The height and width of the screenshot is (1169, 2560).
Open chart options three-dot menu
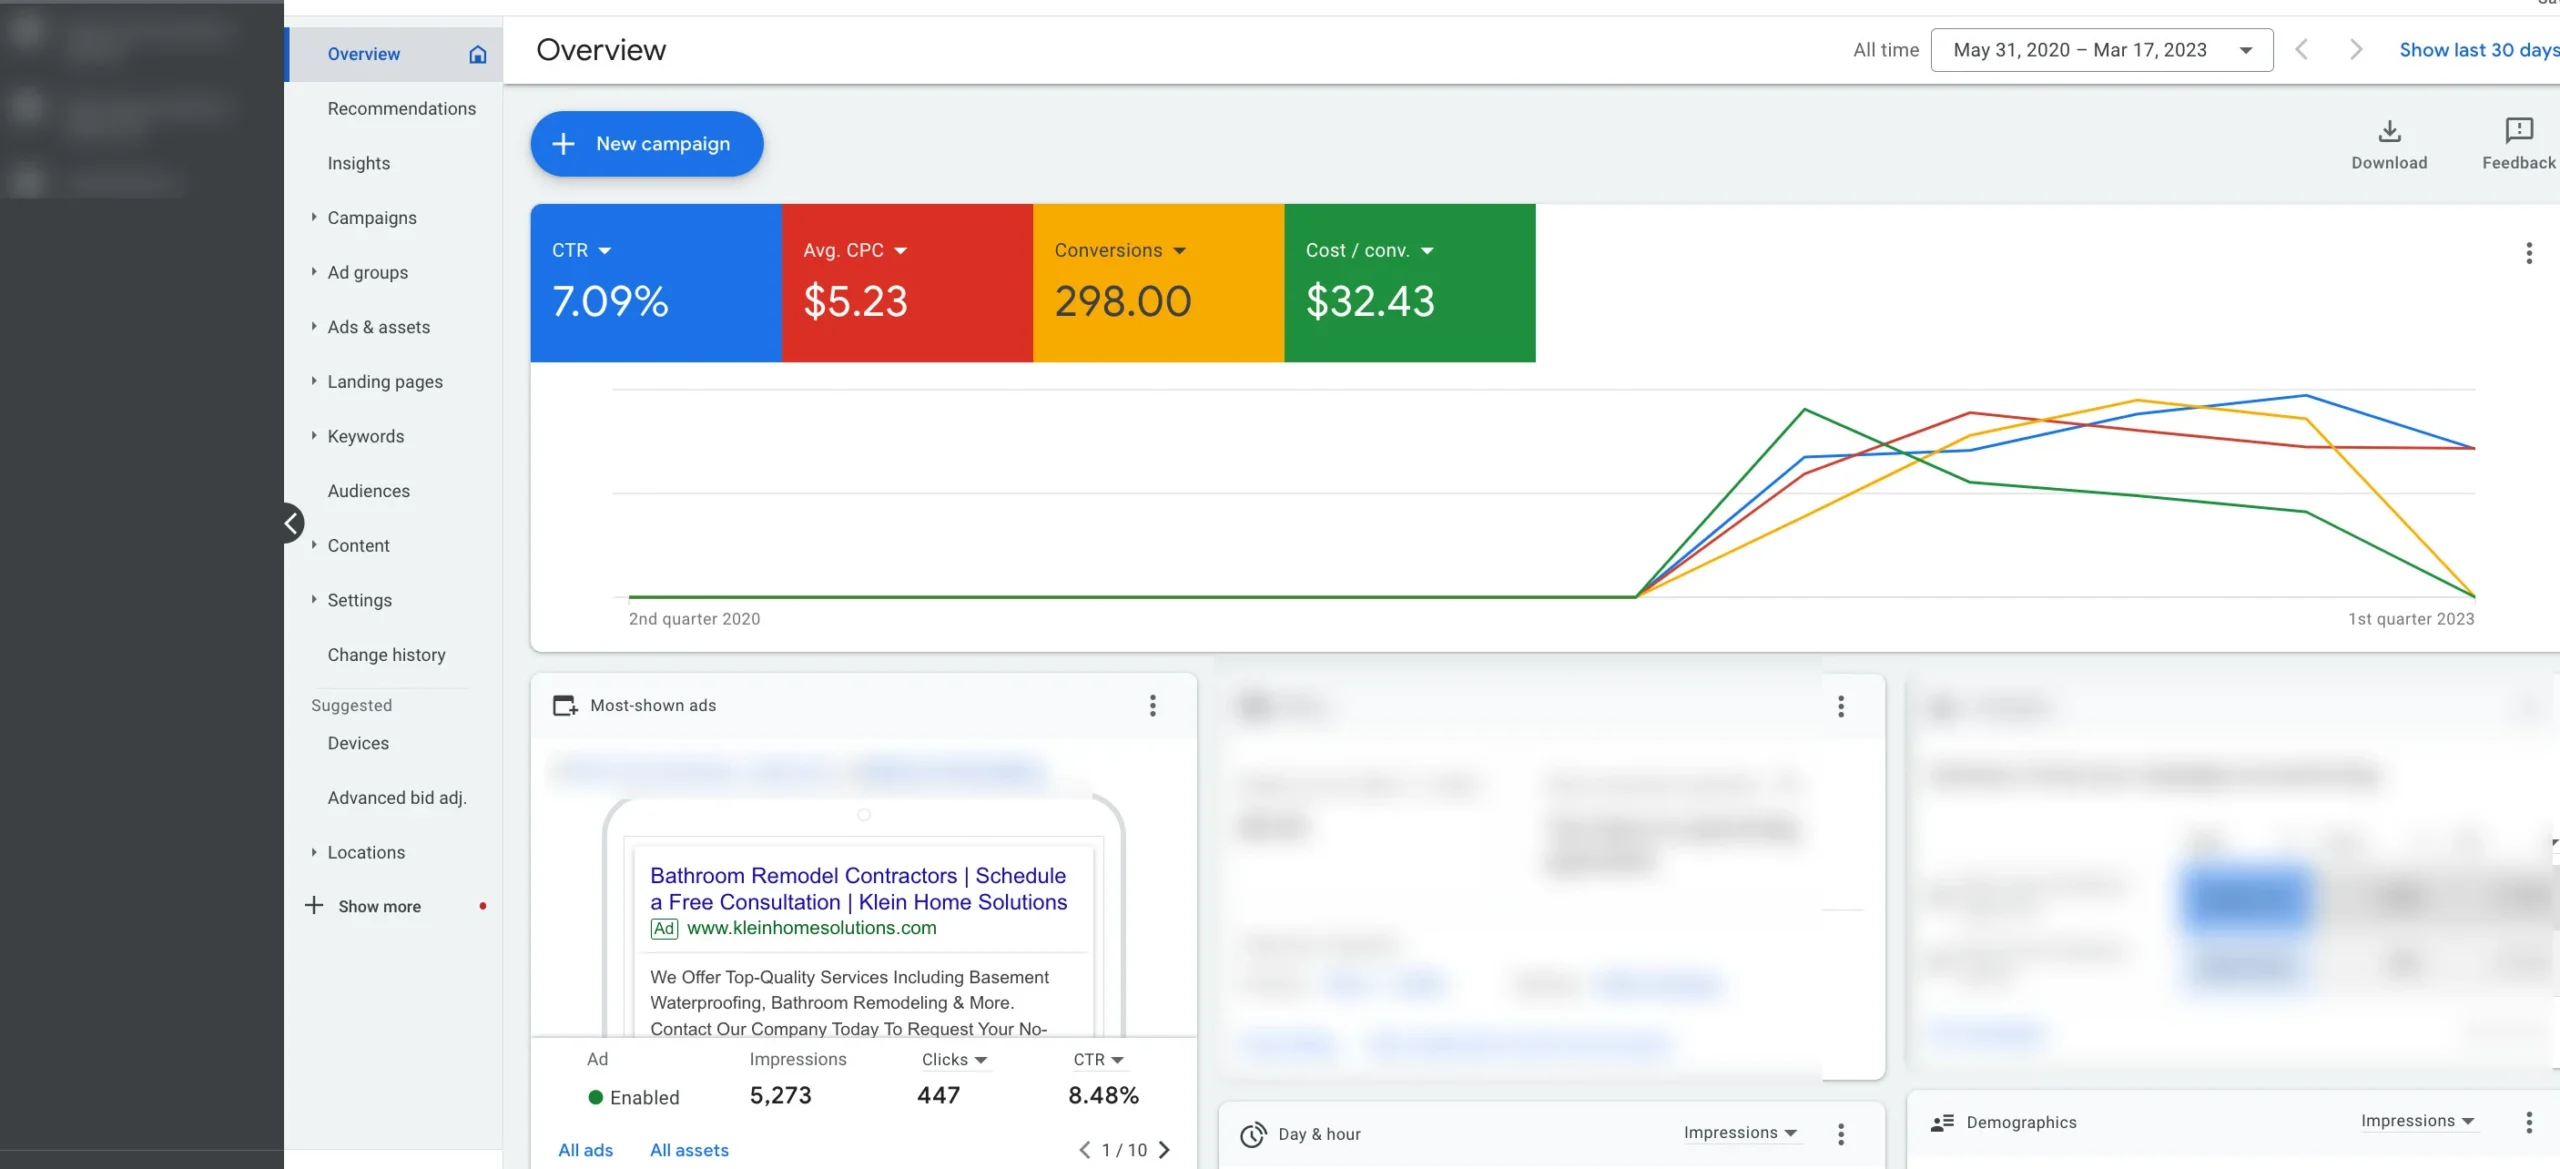[2529, 253]
